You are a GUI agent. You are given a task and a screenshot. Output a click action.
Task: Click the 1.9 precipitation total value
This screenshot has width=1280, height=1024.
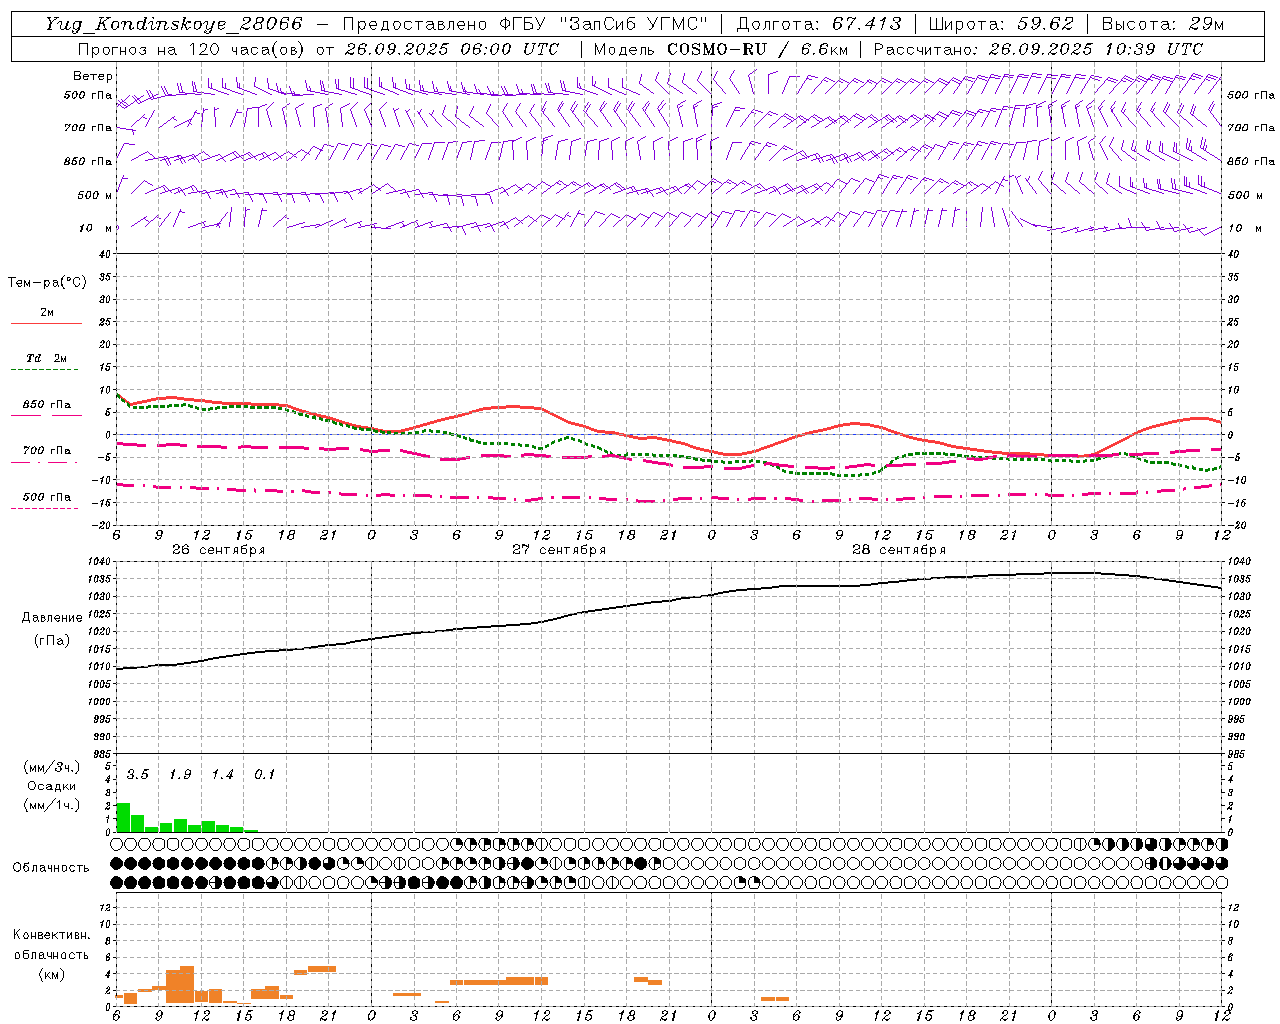tap(180, 775)
